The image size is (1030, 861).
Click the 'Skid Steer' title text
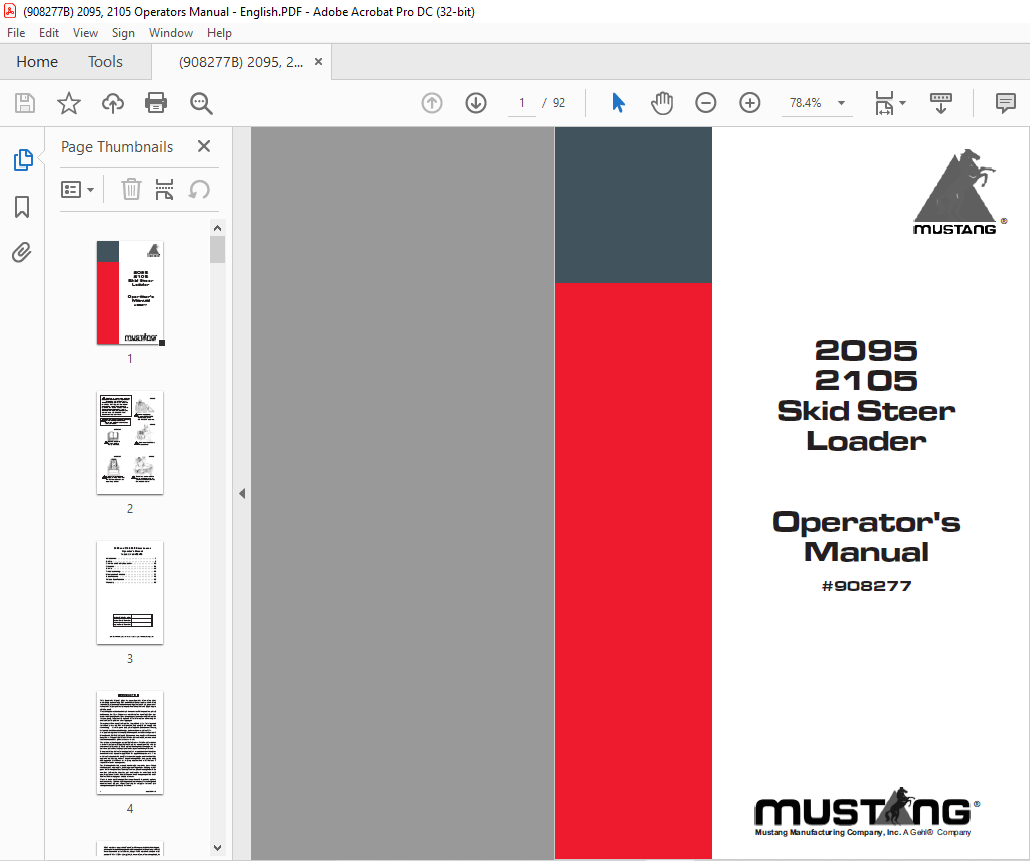[x=866, y=411]
